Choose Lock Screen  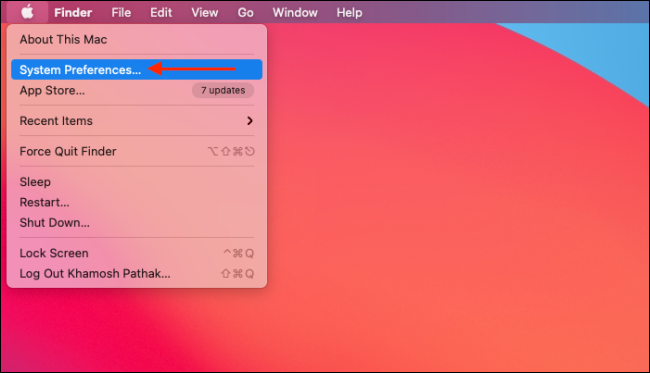click(x=137, y=253)
